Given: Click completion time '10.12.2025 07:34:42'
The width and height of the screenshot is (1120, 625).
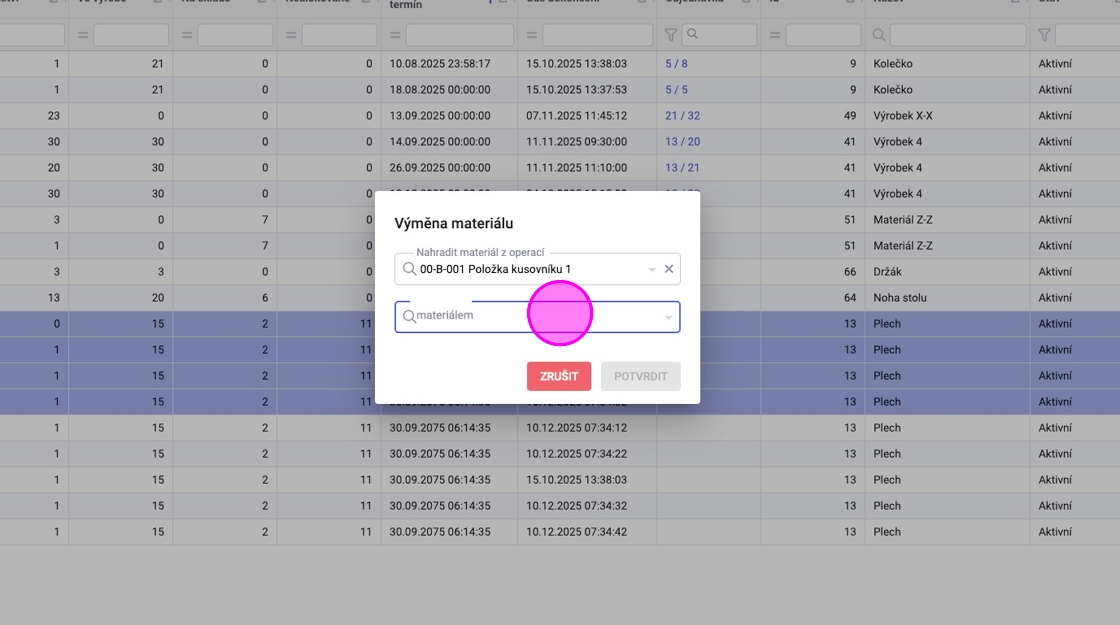Looking at the screenshot, I should point(576,532).
